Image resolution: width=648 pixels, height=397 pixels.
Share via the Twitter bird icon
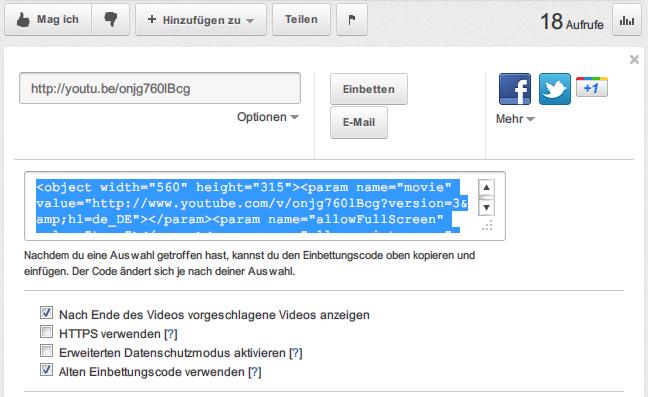point(555,89)
